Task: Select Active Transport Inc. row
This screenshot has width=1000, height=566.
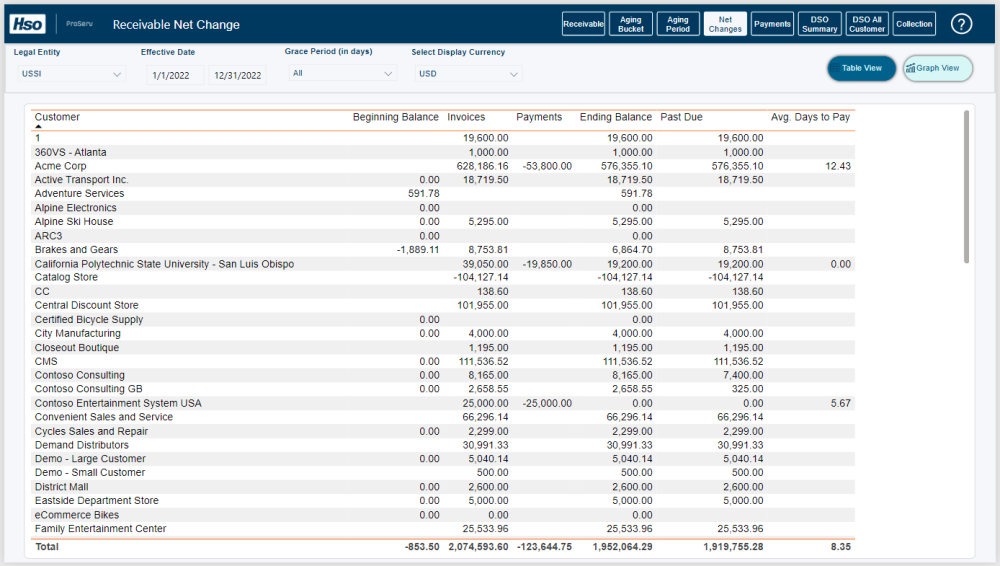Action: pyautogui.click(x=443, y=180)
